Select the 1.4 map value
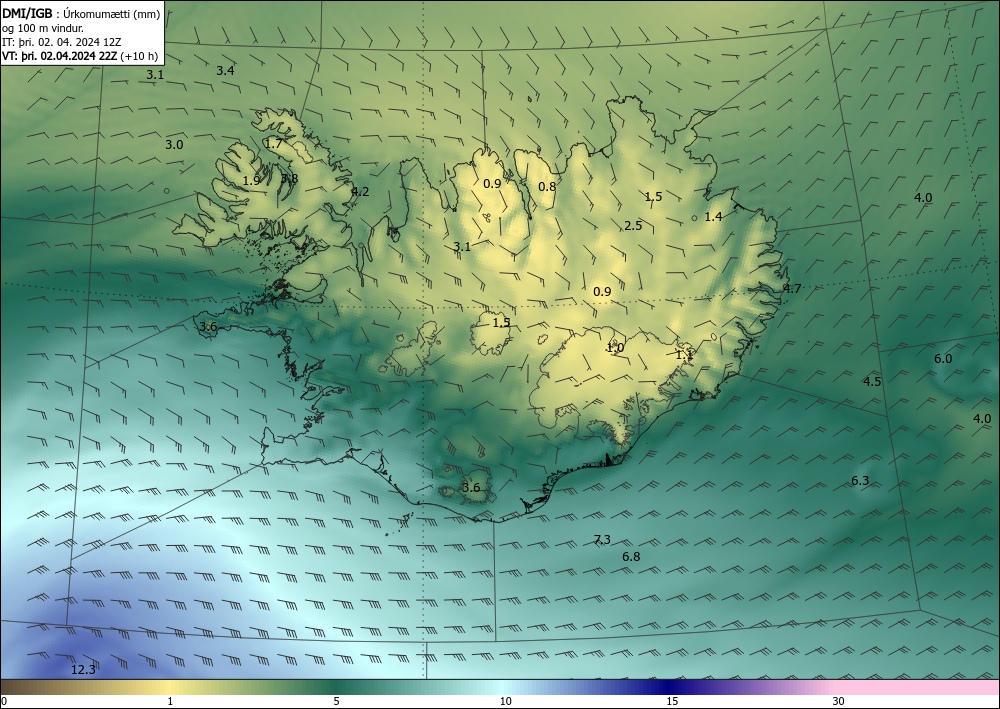Screen dimensions: 1000x709 pyautogui.click(x=713, y=217)
